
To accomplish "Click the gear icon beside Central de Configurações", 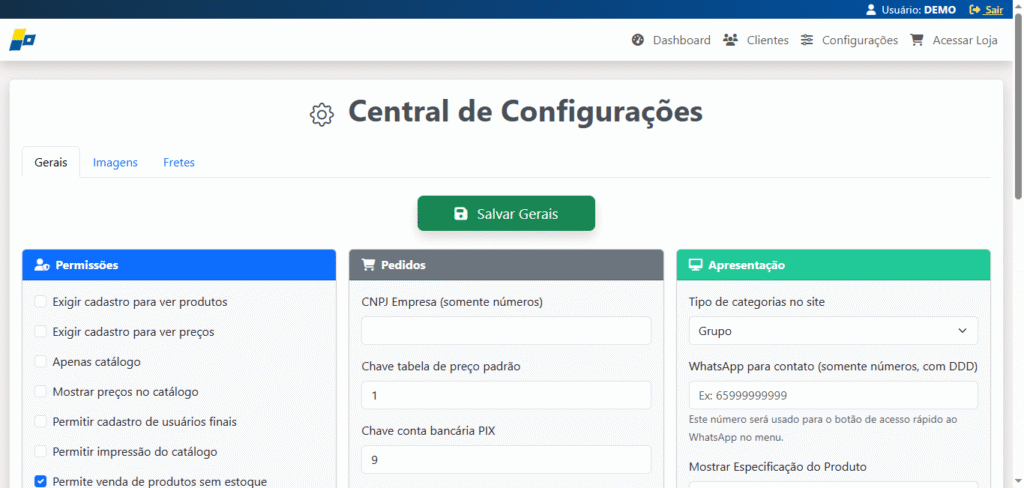I will tap(321, 114).
